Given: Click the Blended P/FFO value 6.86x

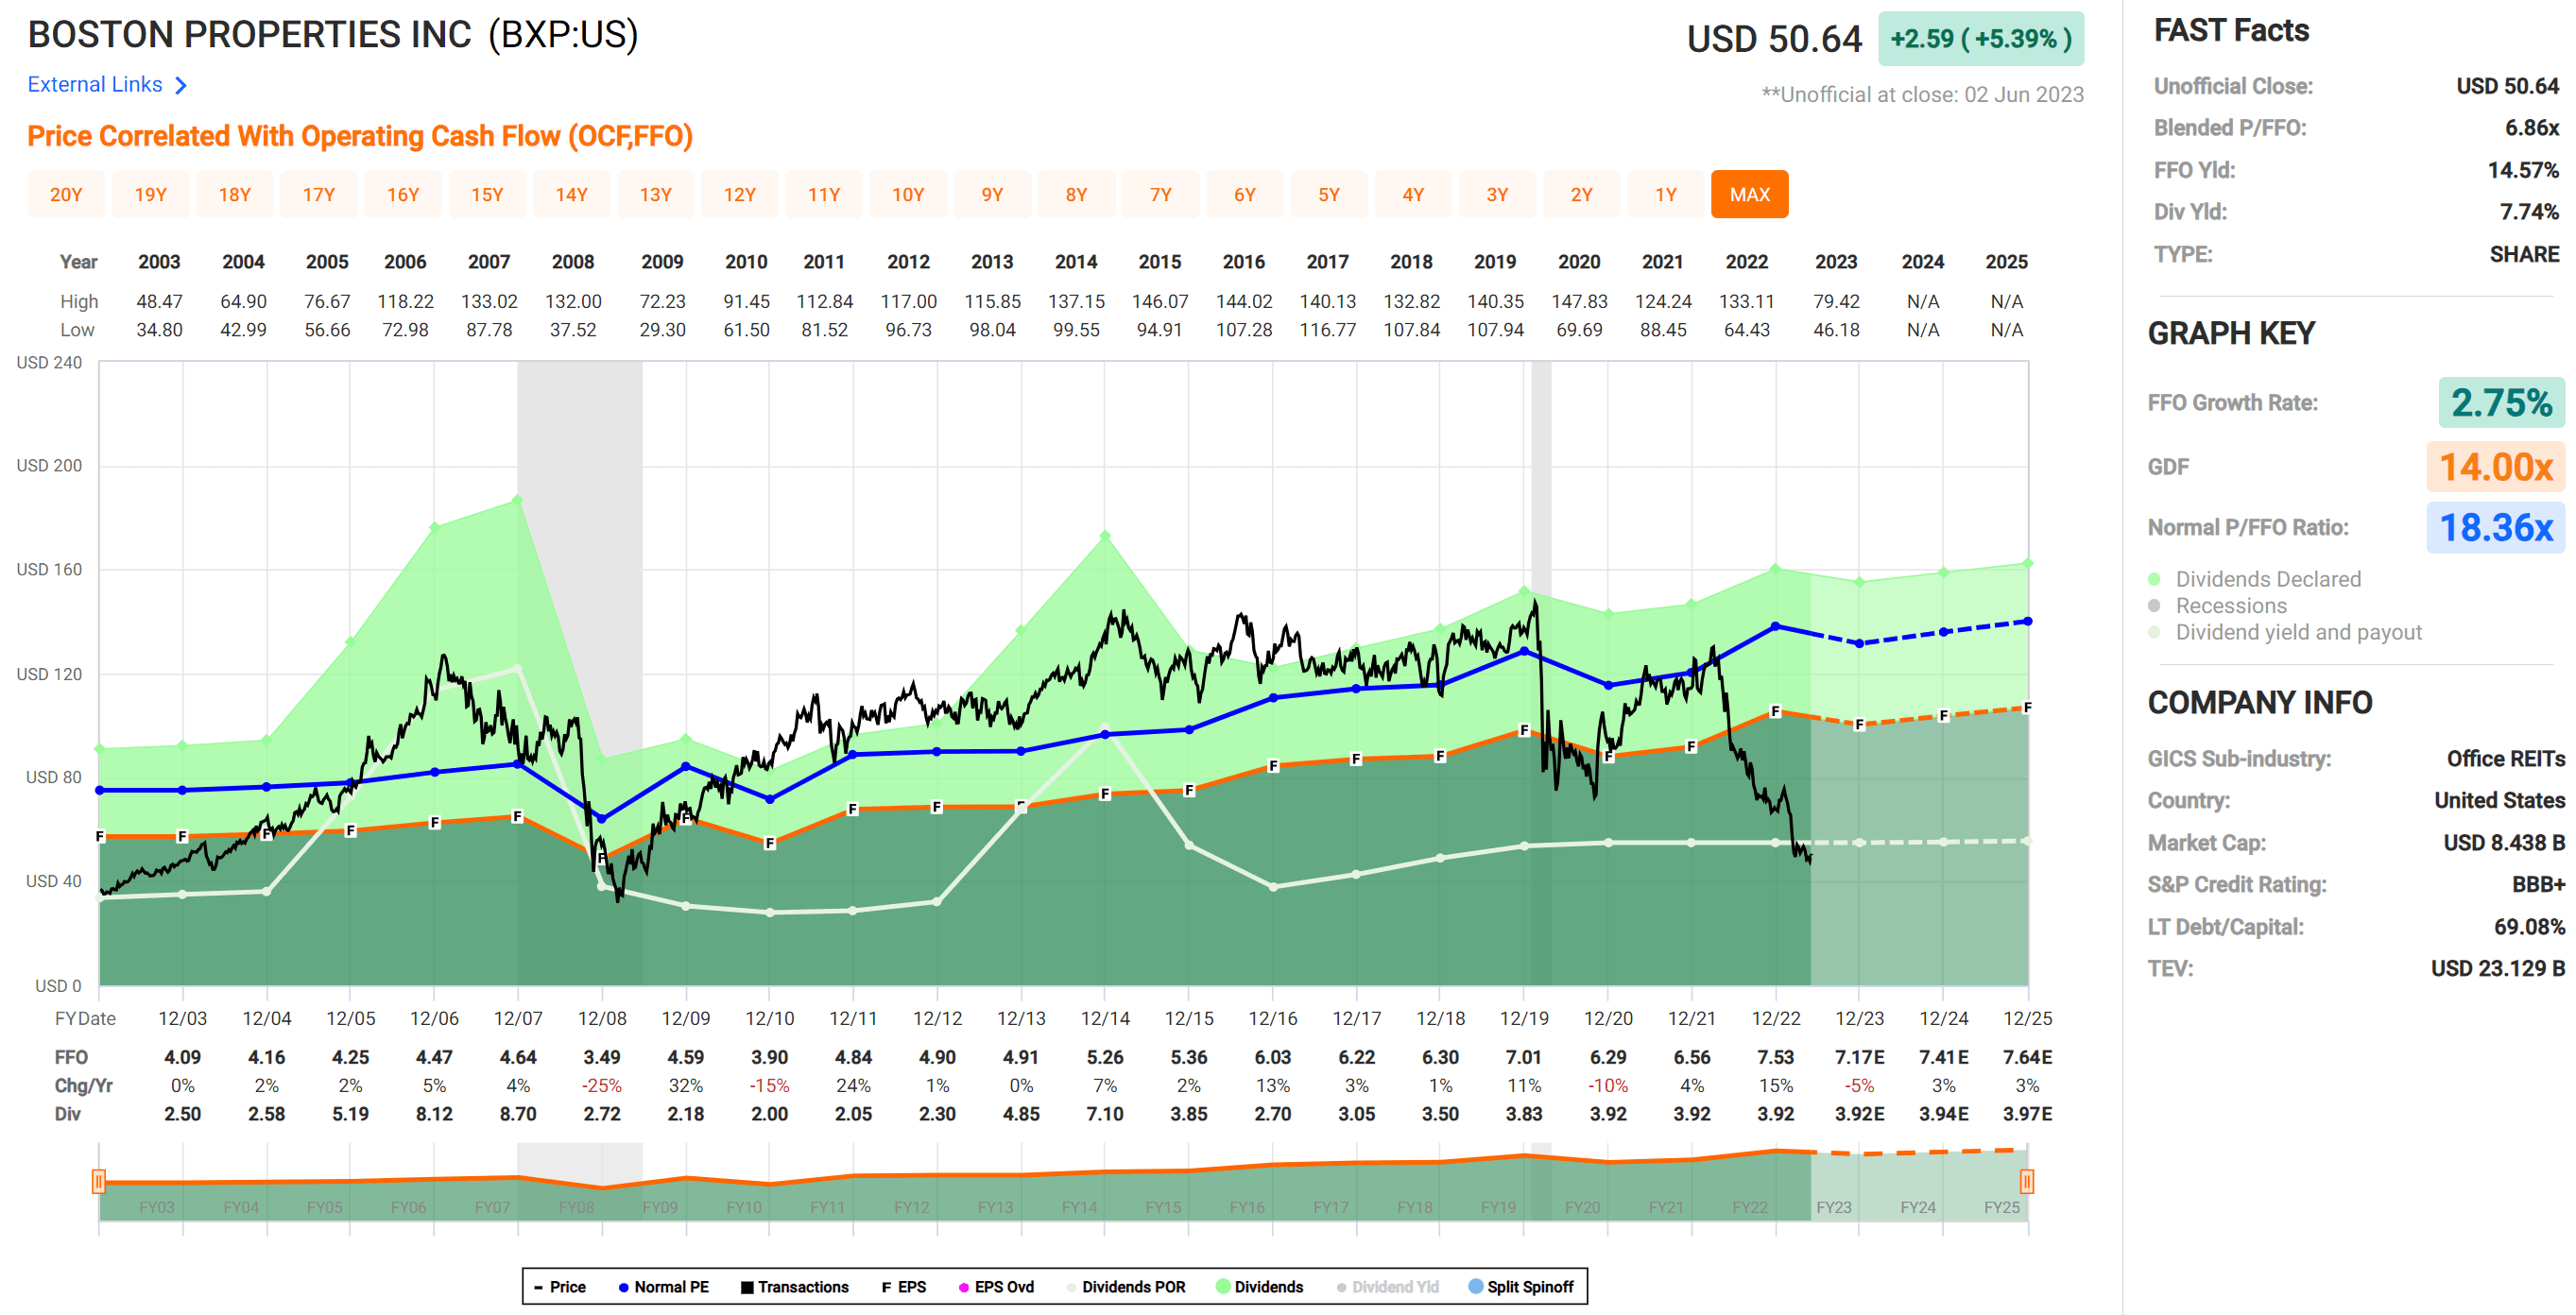Looking at the screenshot, I should (x=2531, y=128).
